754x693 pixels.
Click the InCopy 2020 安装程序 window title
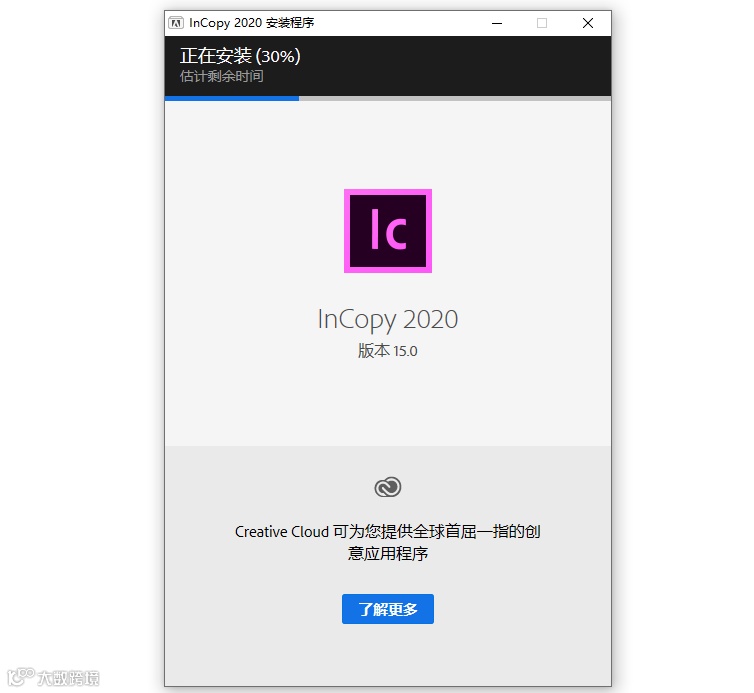click(251, 23)
